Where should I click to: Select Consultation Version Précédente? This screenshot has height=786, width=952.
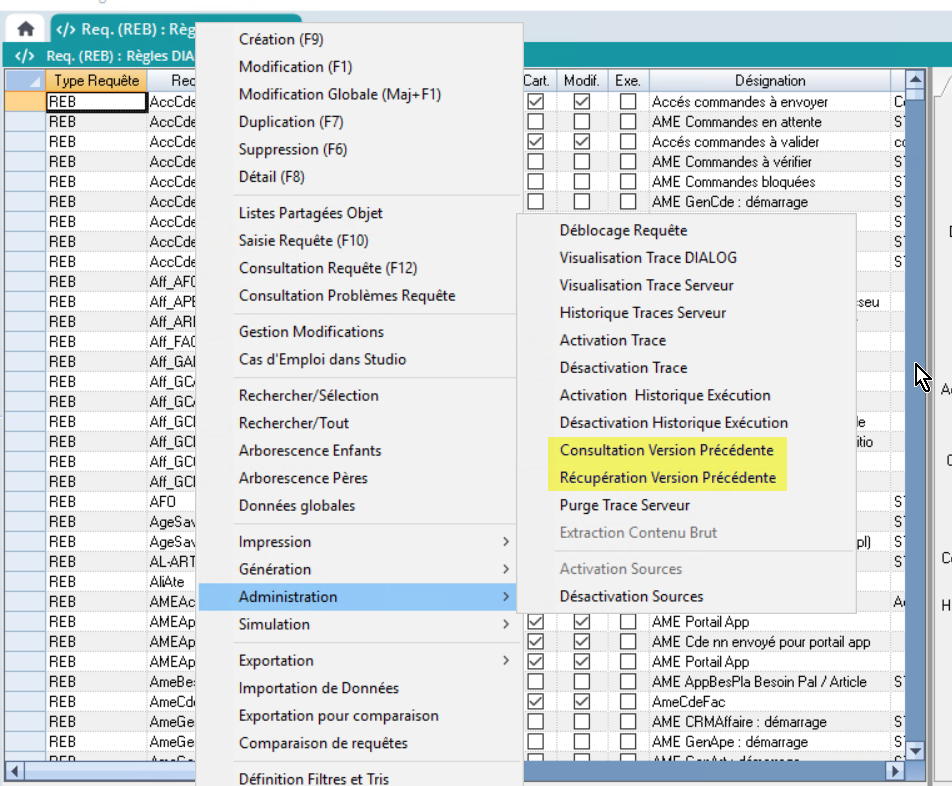coord(666,450)
